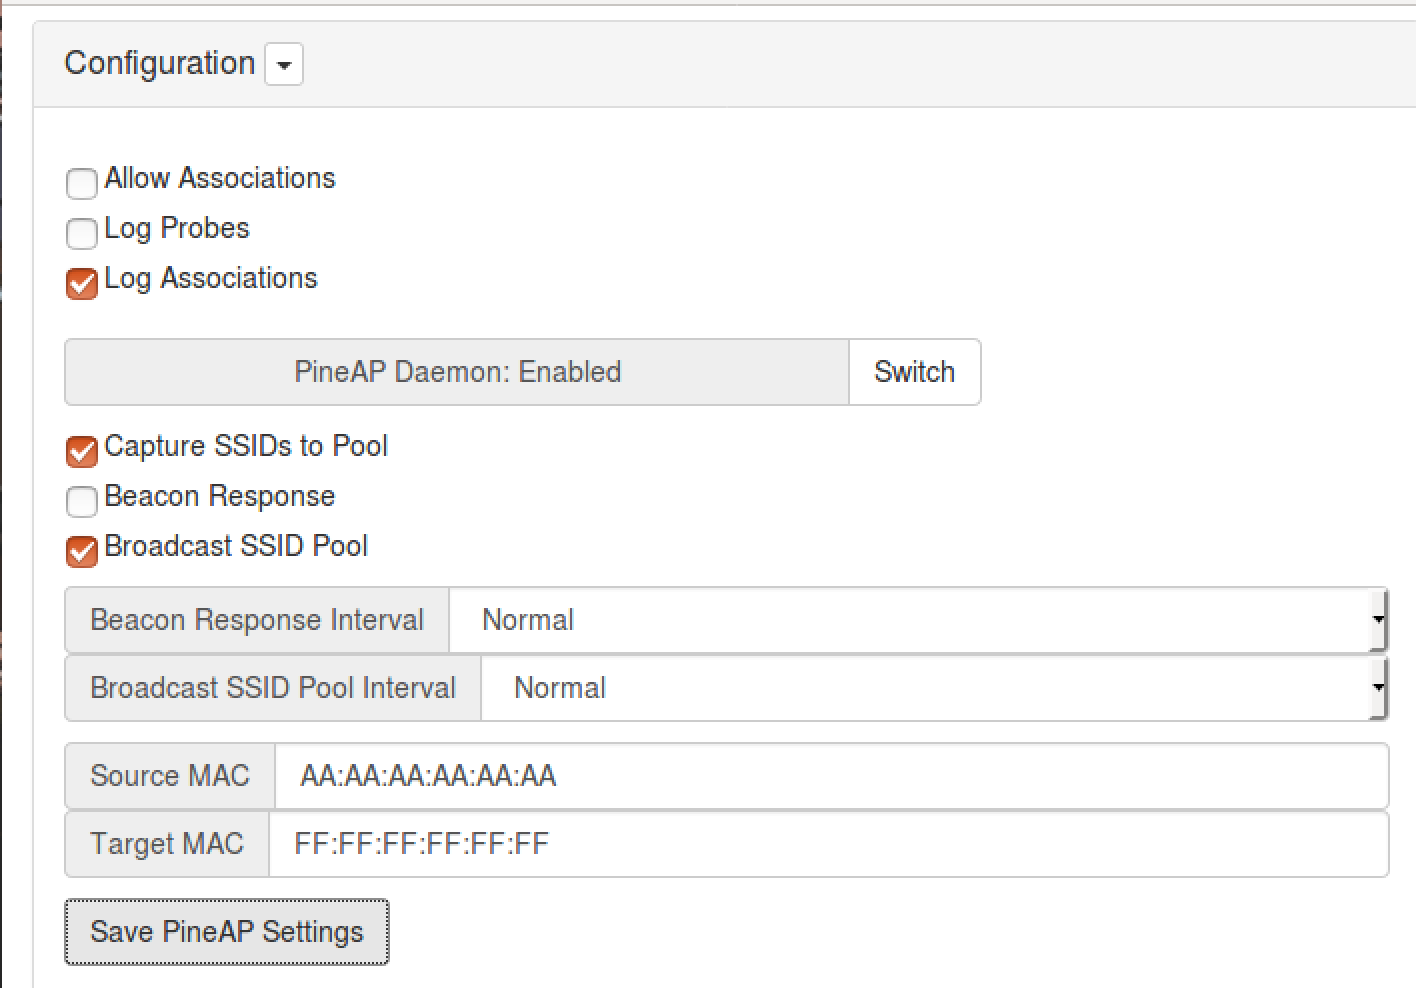The height and width of the screenshot is (988, 1416).
Task: Save PineAP Settings
Action: (227, 932)
